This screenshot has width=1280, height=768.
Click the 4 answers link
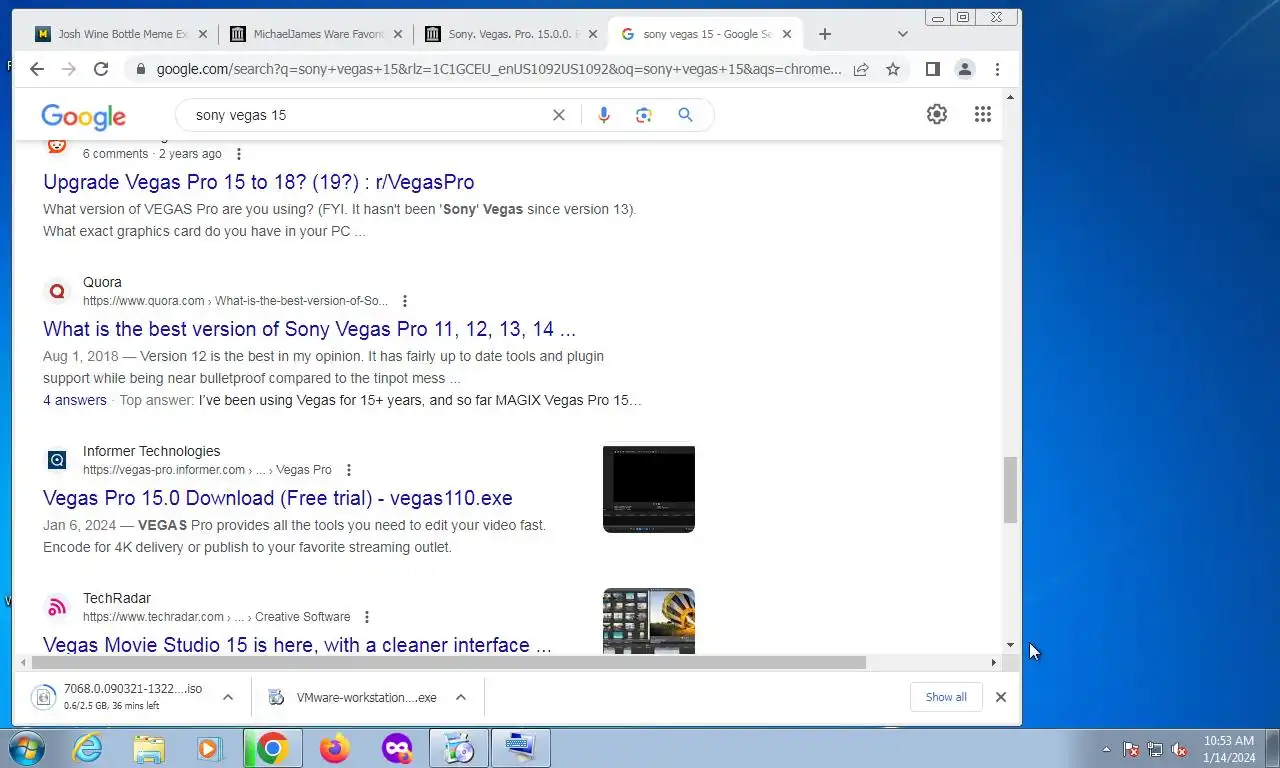pyautogui.click(x=75, y=400)
